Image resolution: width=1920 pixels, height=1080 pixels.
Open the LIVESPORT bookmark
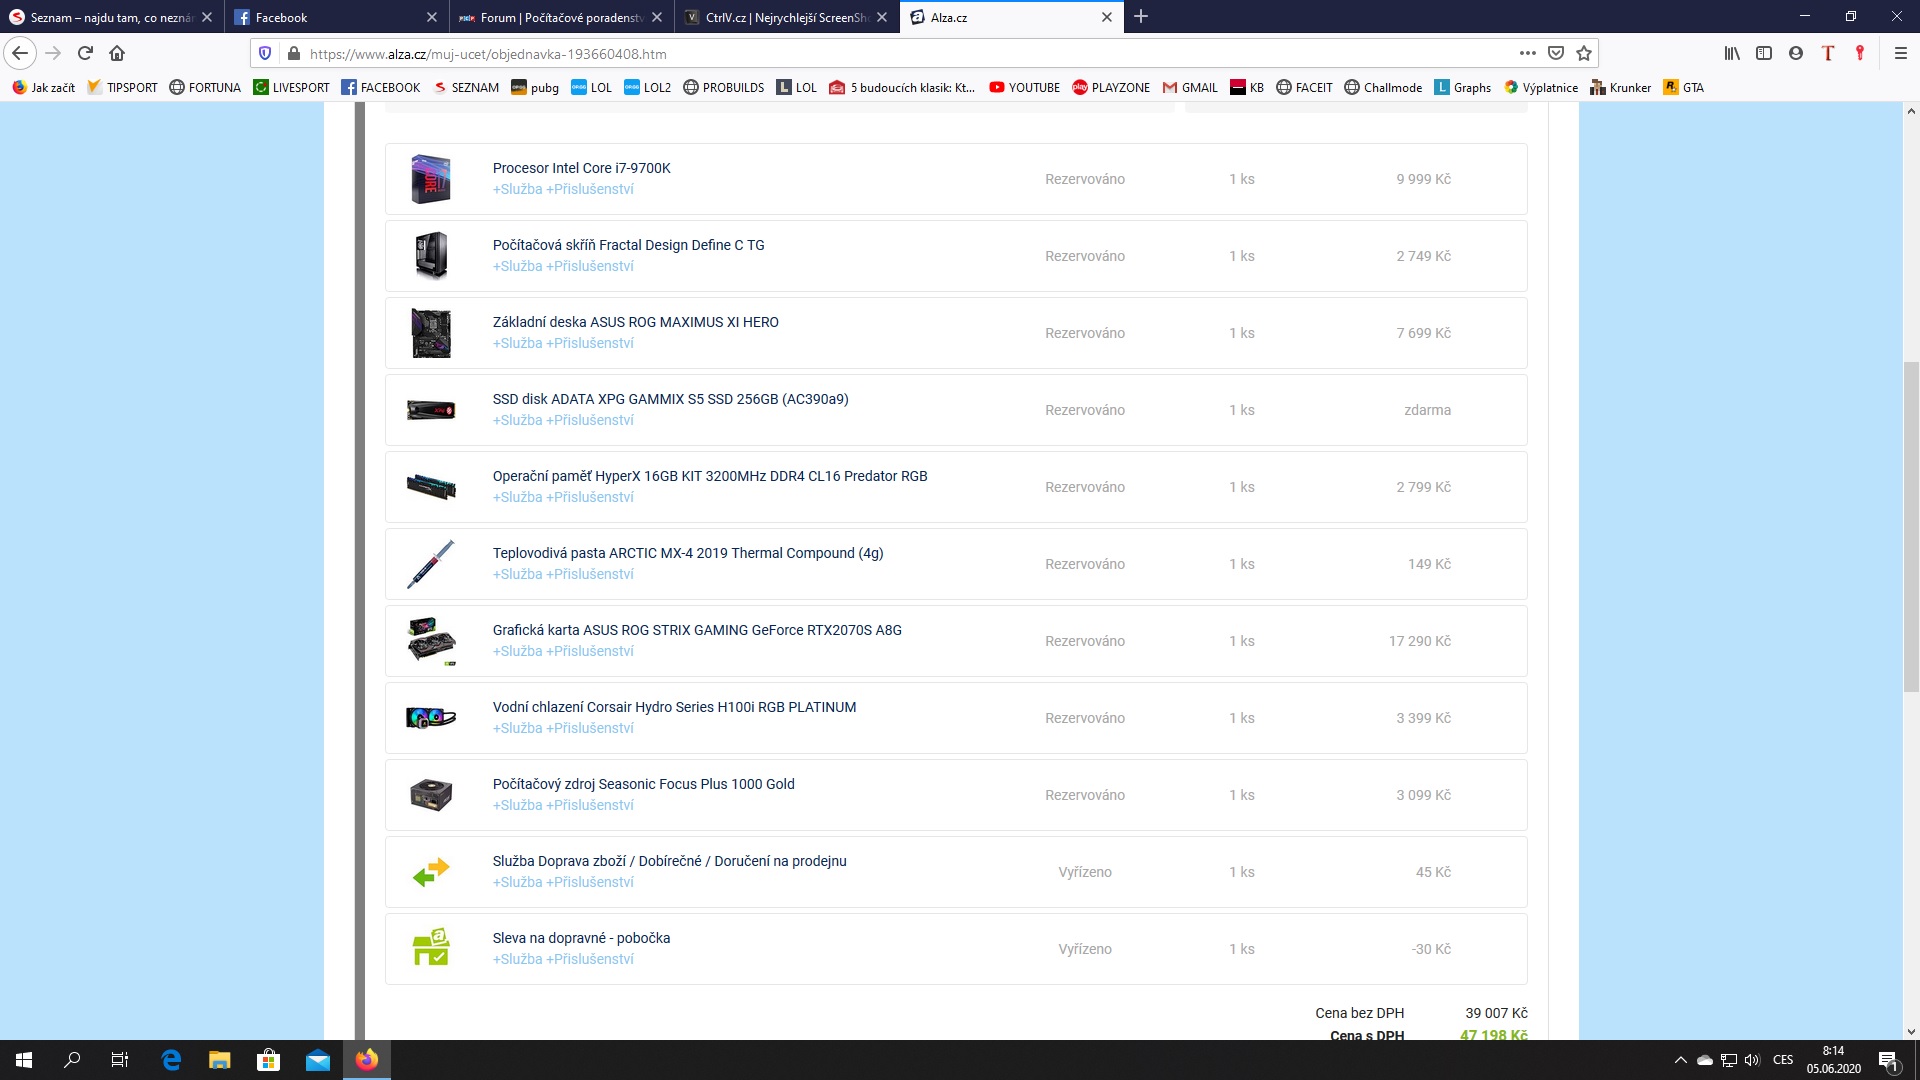tap(291, 87)
